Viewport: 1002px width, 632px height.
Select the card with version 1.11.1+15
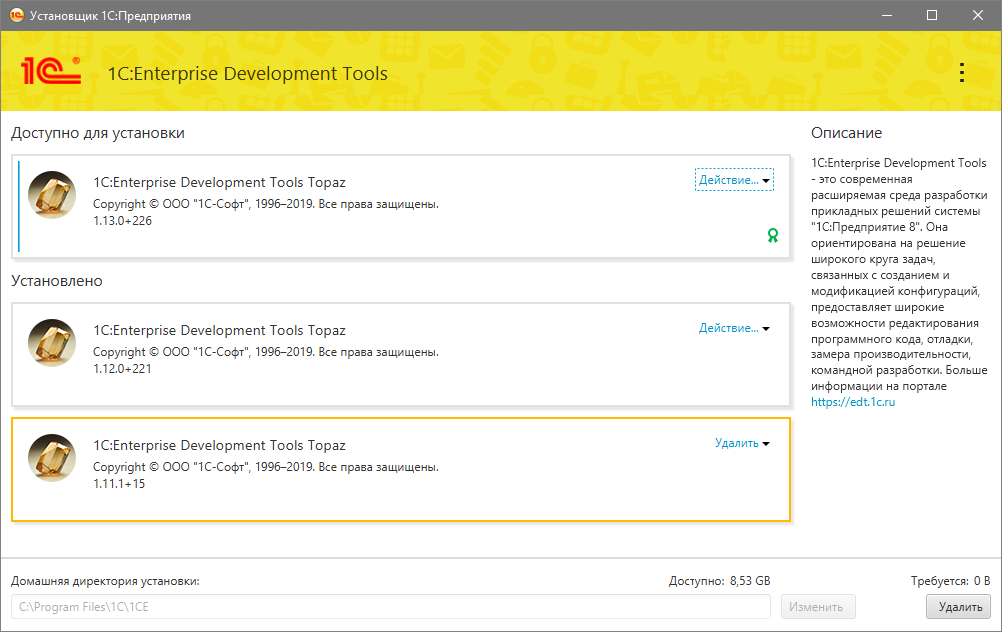pyautogui.click(x=401, y=470)
